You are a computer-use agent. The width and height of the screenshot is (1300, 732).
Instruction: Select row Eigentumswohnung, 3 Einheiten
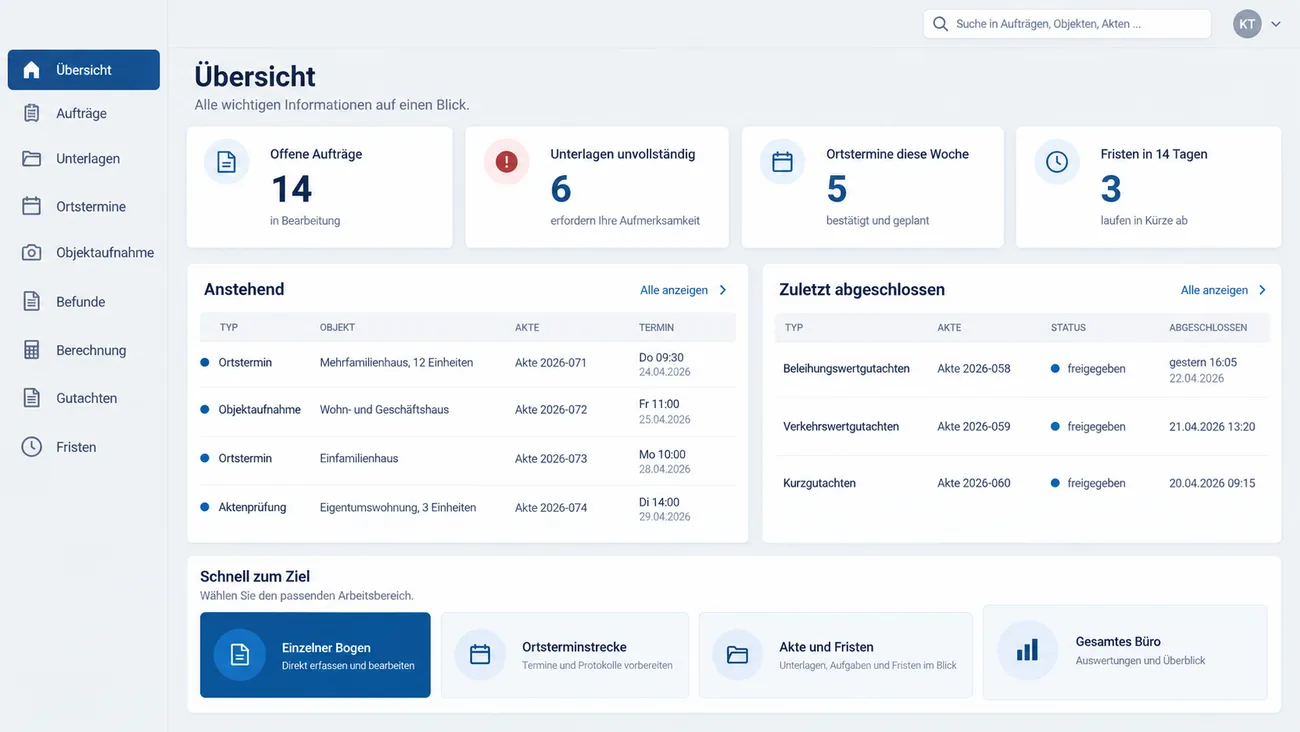coord(468,509)
